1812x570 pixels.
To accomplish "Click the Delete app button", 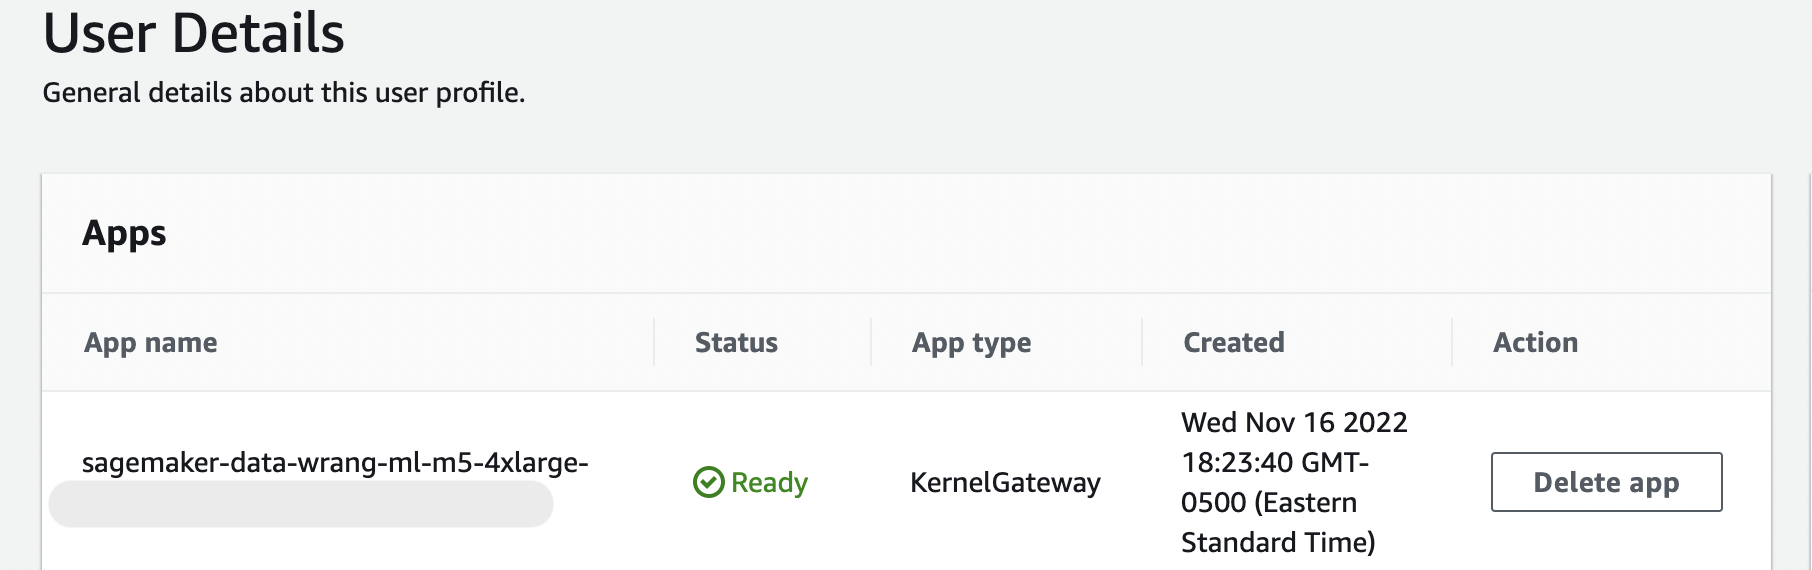I will click(1606, 482).
